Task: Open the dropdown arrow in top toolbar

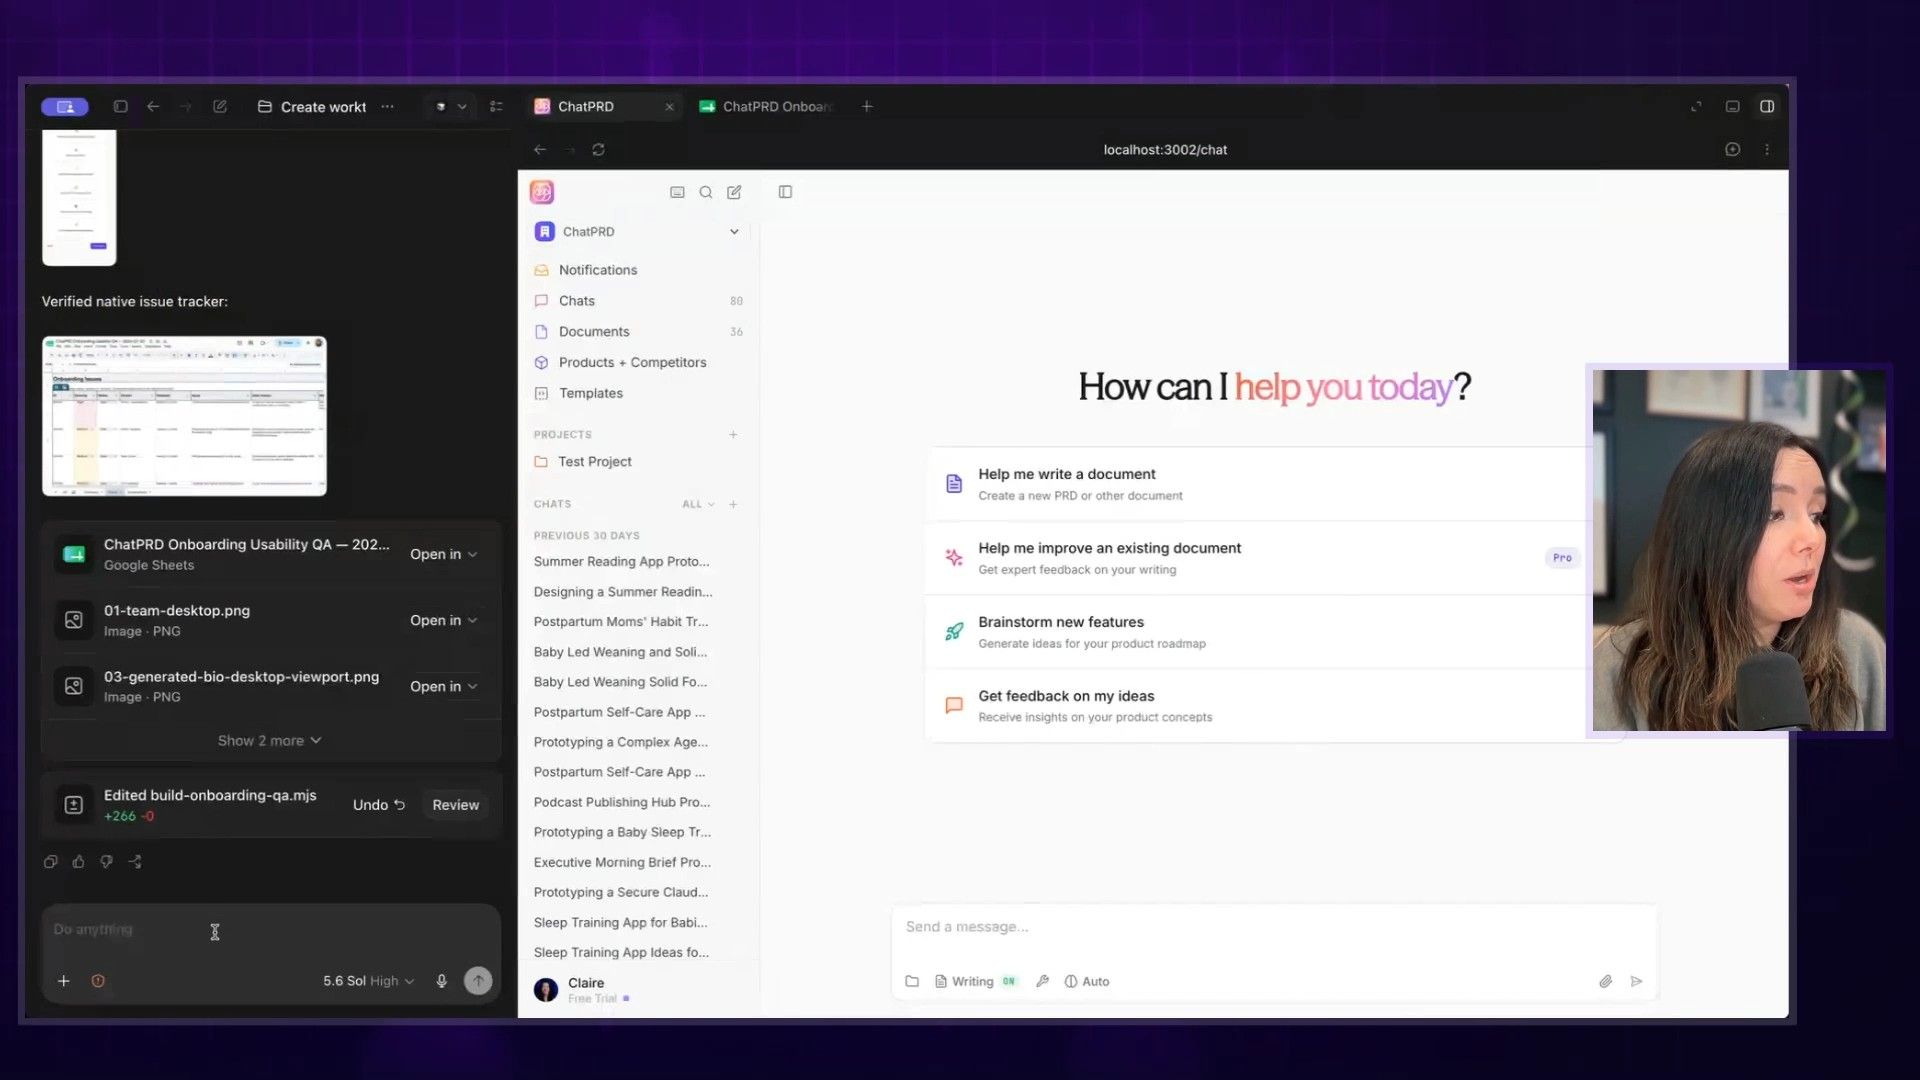Action: tap(462, 106)
